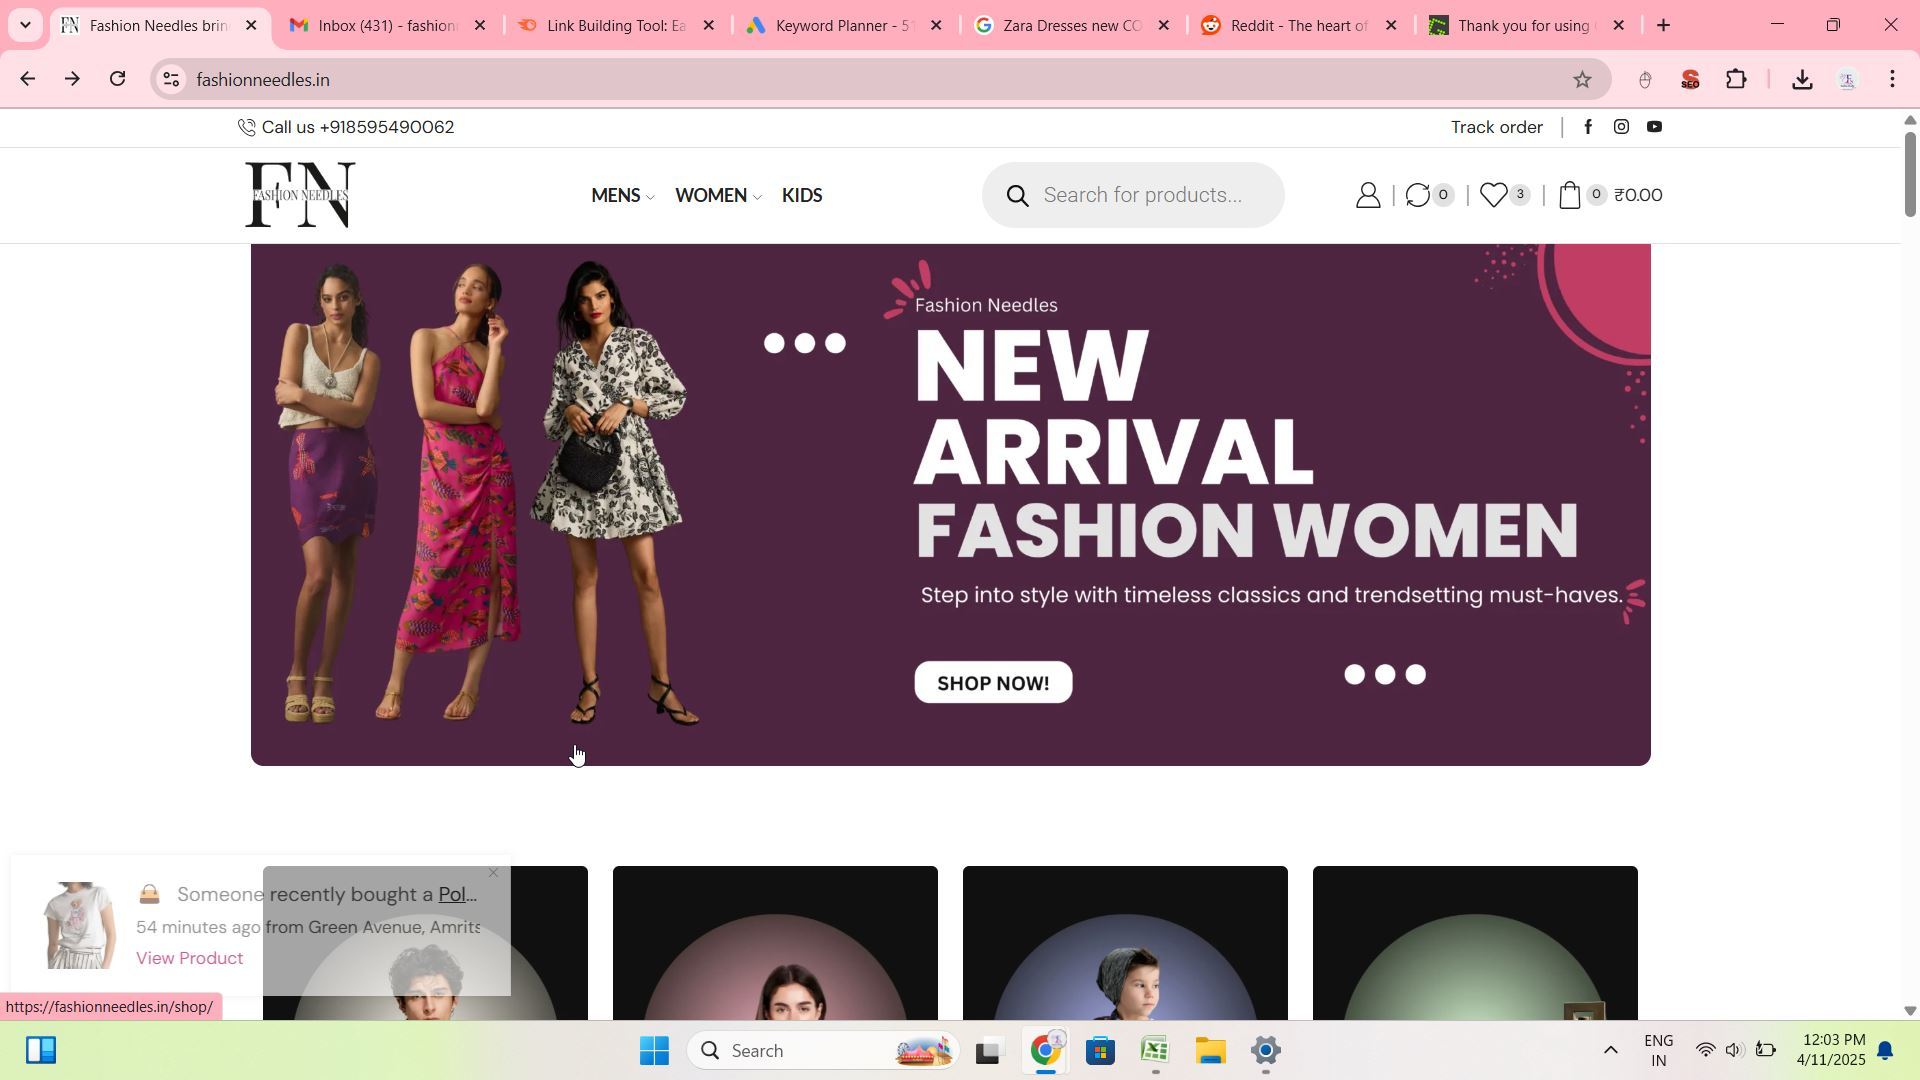Open the Pol... product link in popup
Viewport: 1920px width, 1080px height.
pos(457,895)
